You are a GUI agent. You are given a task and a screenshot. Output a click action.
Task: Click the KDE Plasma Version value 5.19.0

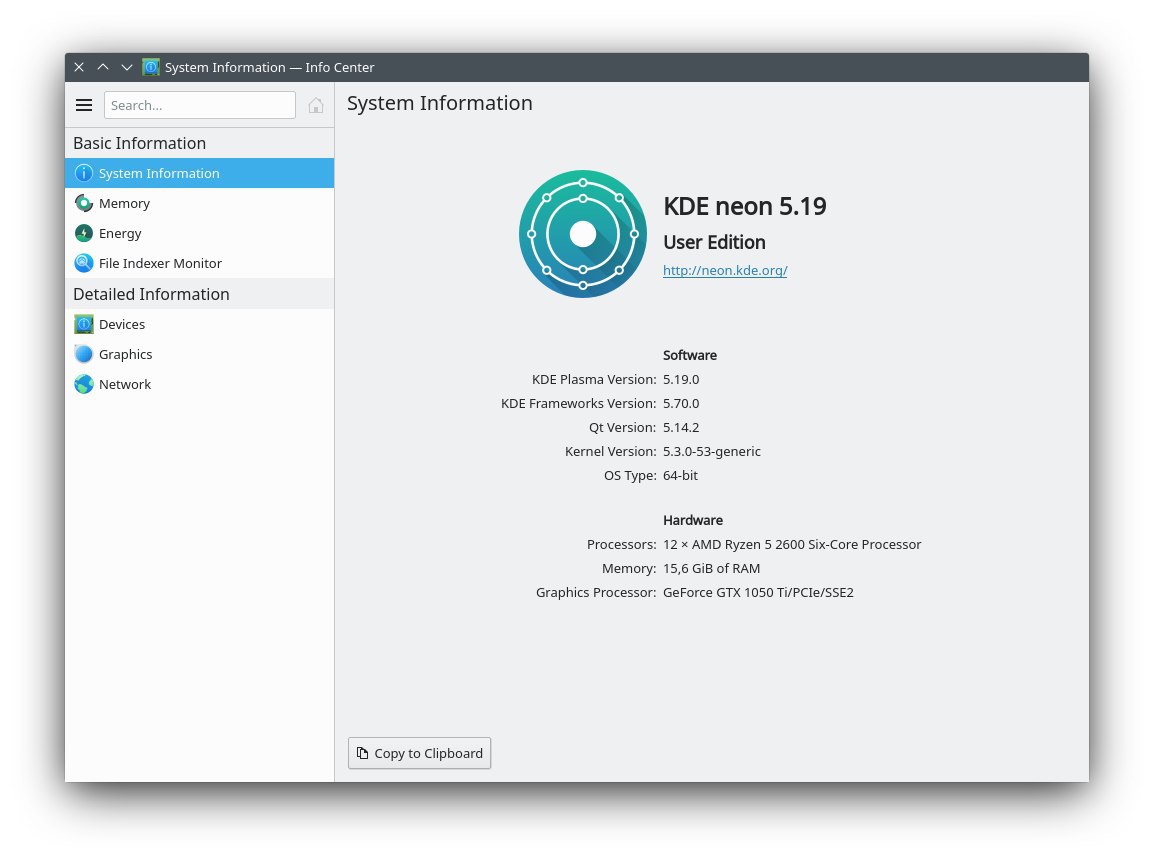tap(681, 379)
